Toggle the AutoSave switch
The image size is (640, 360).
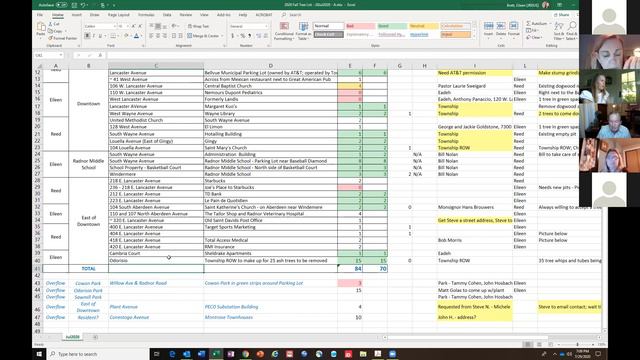point(61,5)
